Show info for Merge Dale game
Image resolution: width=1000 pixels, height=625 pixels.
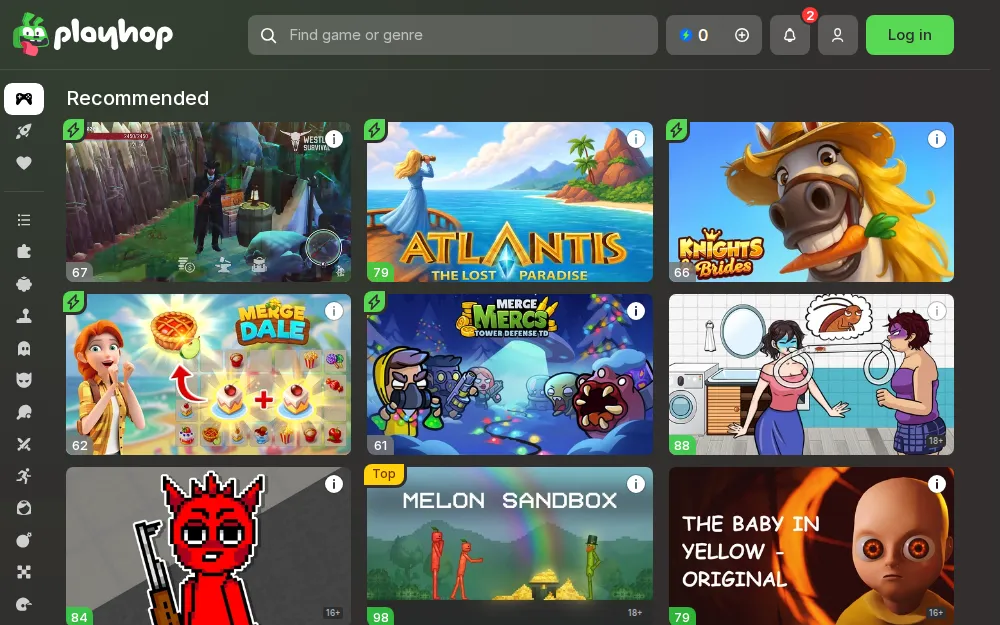(334, 311)
